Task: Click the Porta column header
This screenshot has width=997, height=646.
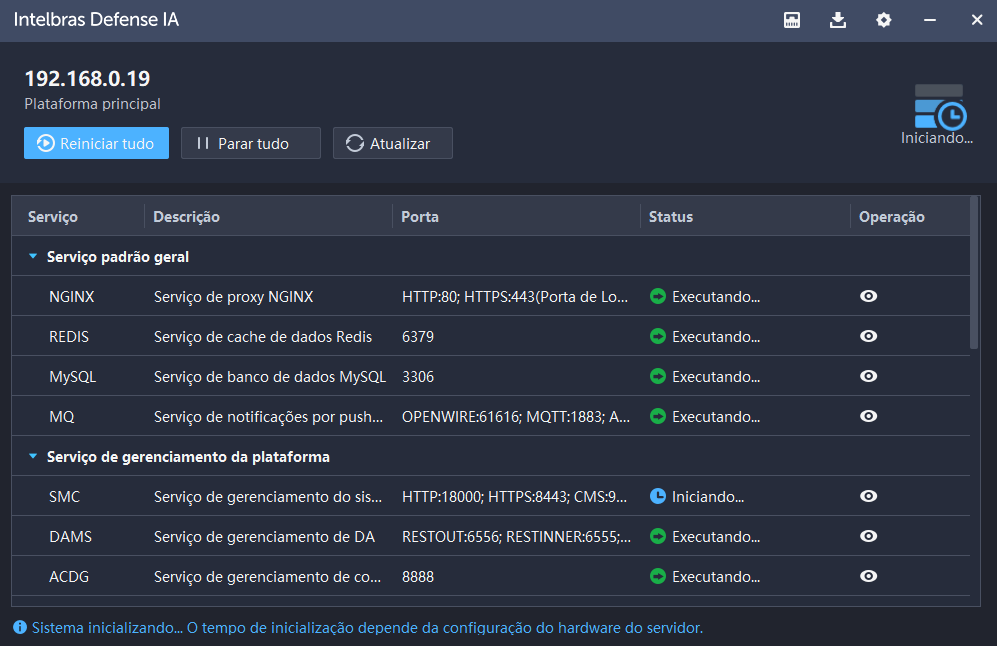Action: (x=420, y=217)
